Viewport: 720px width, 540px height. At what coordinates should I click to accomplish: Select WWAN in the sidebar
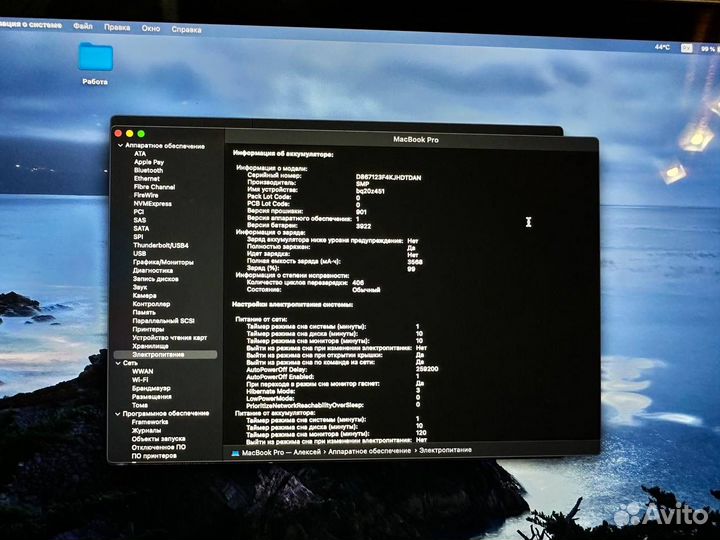(x=143, y=371)
